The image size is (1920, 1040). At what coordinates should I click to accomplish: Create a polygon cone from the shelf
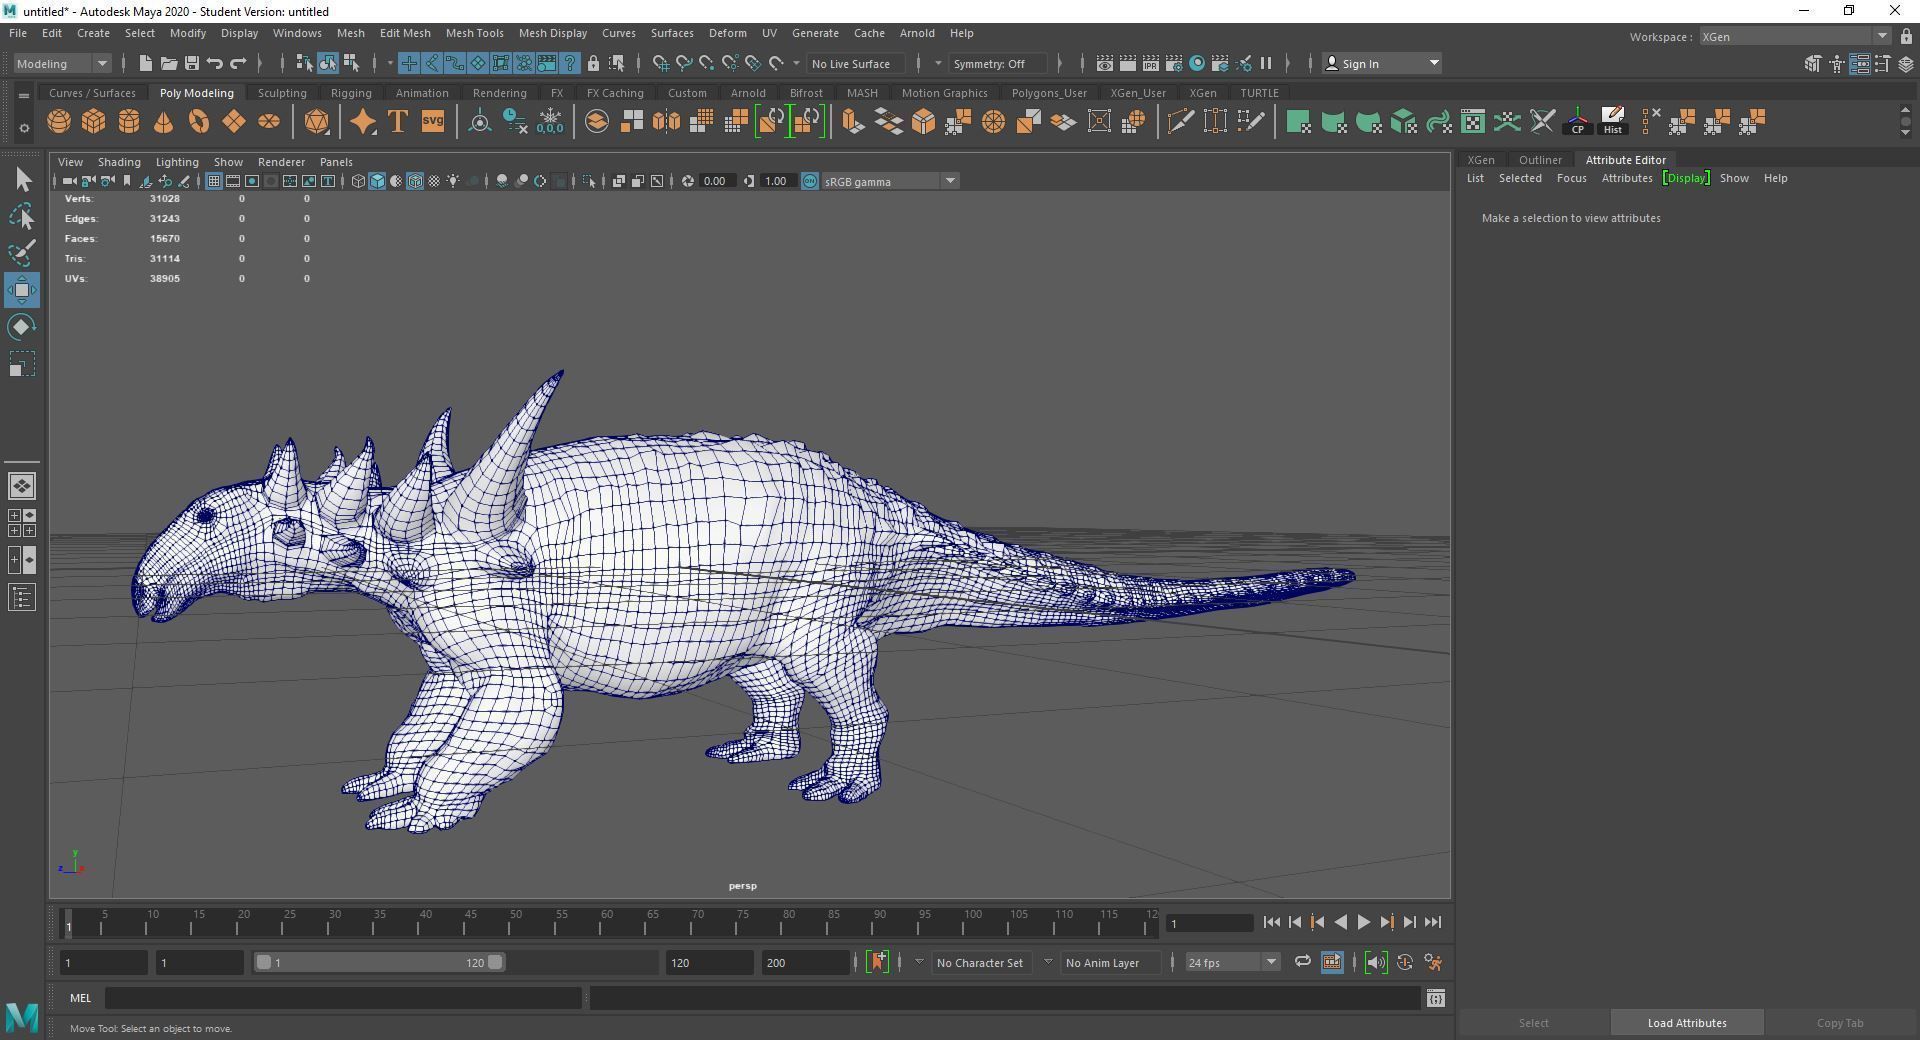(163, 122)
